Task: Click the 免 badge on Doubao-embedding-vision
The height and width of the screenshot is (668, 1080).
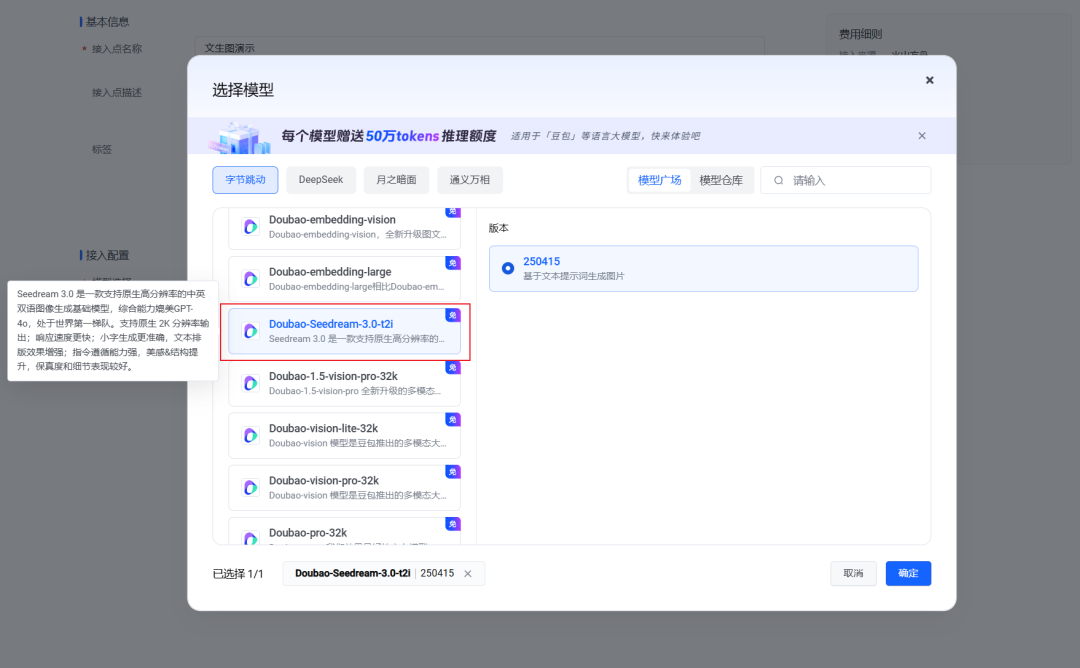Action: point(454,211)
